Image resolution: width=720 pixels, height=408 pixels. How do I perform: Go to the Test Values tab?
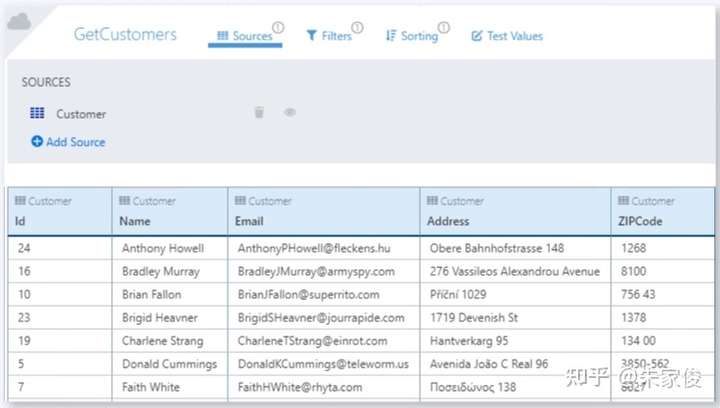click(507, 36)
